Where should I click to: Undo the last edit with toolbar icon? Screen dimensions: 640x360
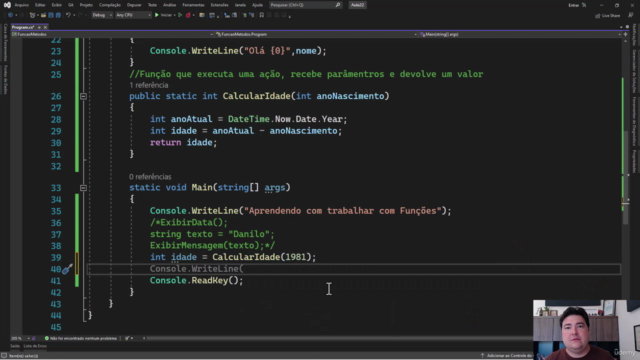pyautogui.click(x=68, y=15)
